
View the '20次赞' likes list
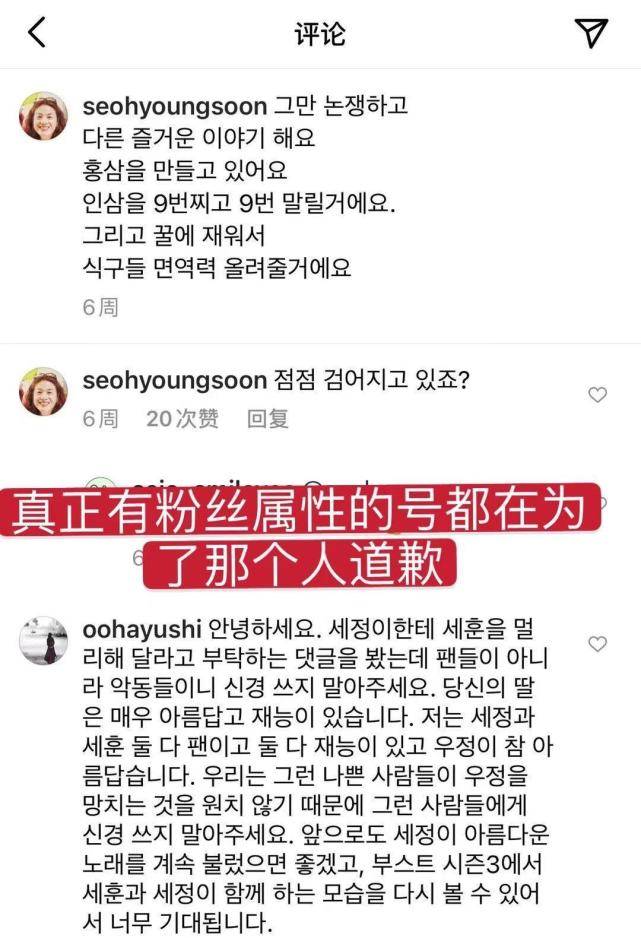pos(182,419)
